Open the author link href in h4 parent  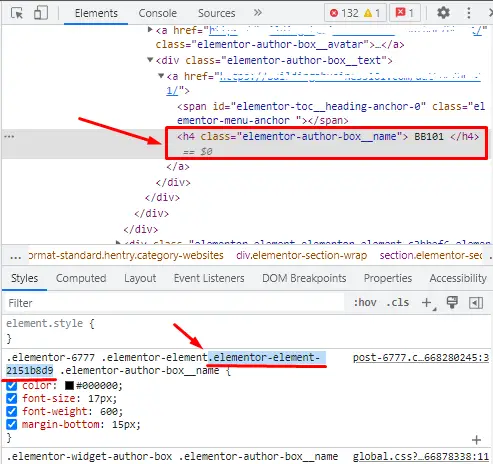(x=350, y=77)
